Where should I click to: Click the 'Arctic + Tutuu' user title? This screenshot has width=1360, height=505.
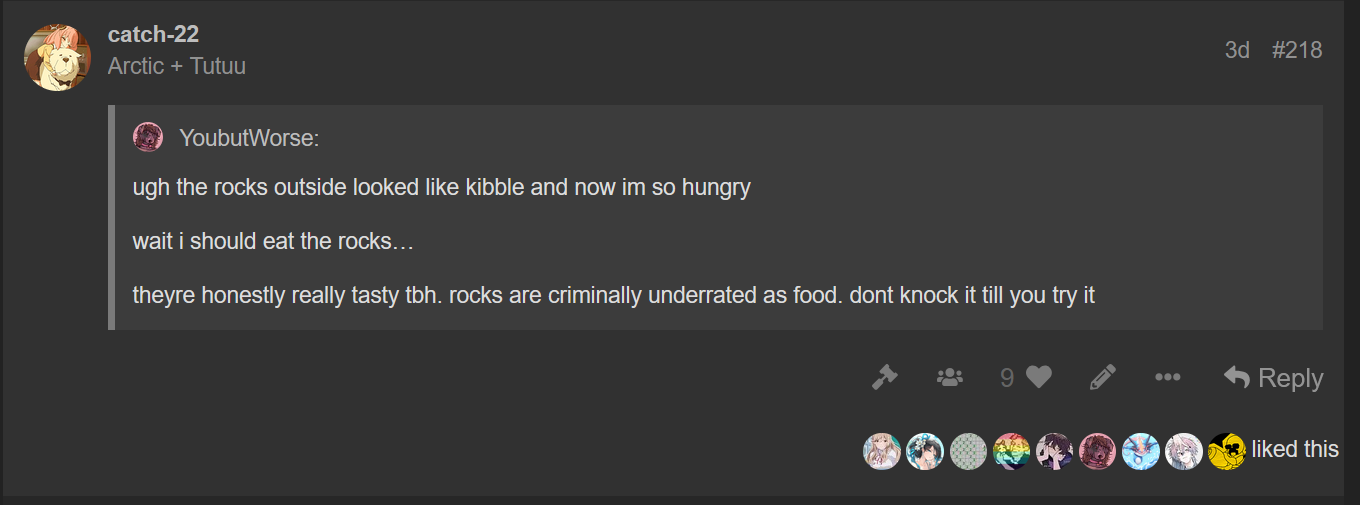point(176,66)
